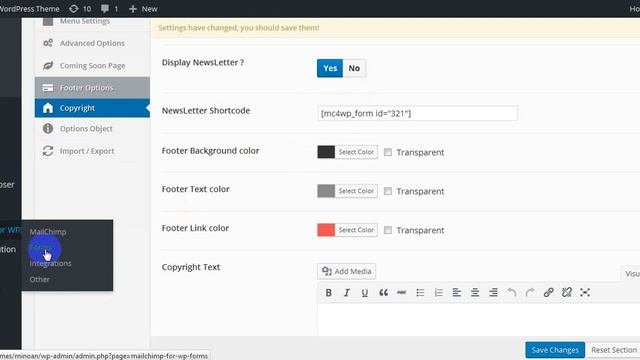Image resolution: width=640 pixels, height=360 pixels.
Task: Click the updates icon showing 10
Action: pyautogui.click(x=73, y=9)
